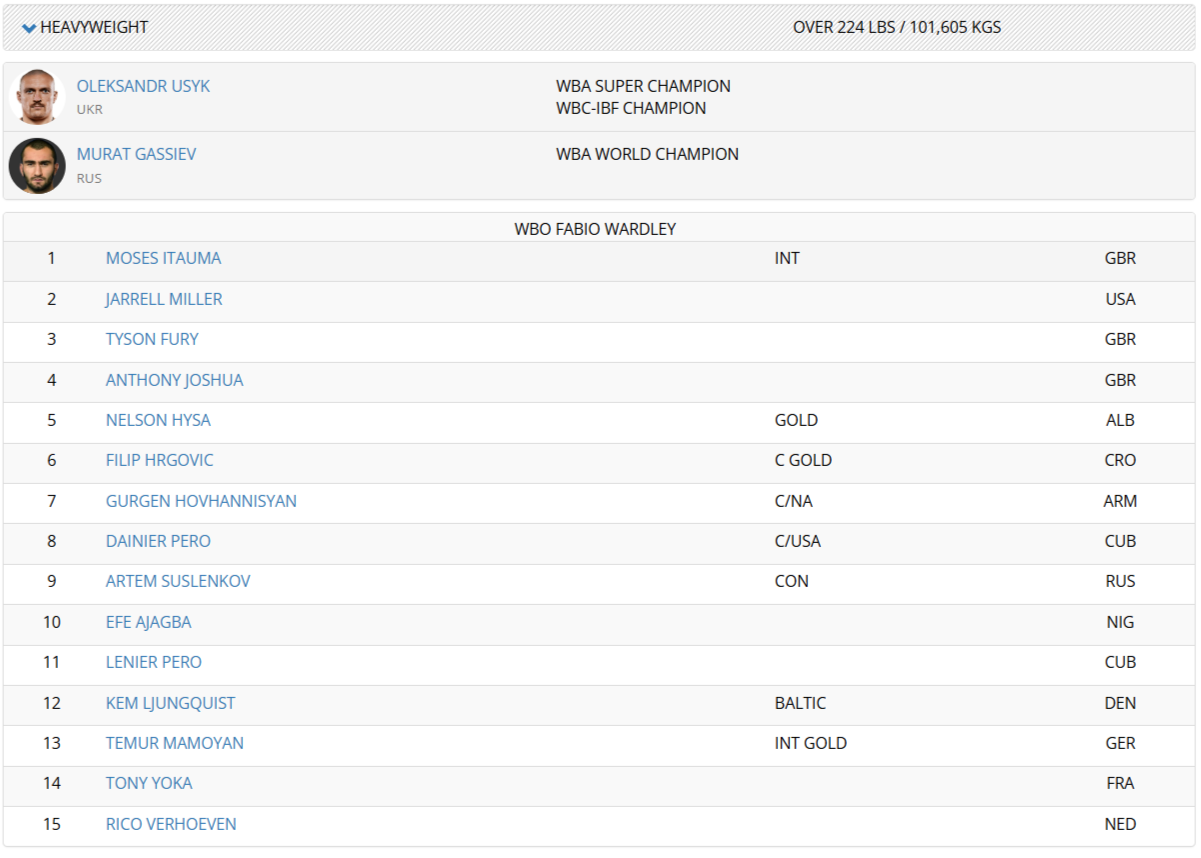Open Filip Hrgovic's profile

pos(159,460)
